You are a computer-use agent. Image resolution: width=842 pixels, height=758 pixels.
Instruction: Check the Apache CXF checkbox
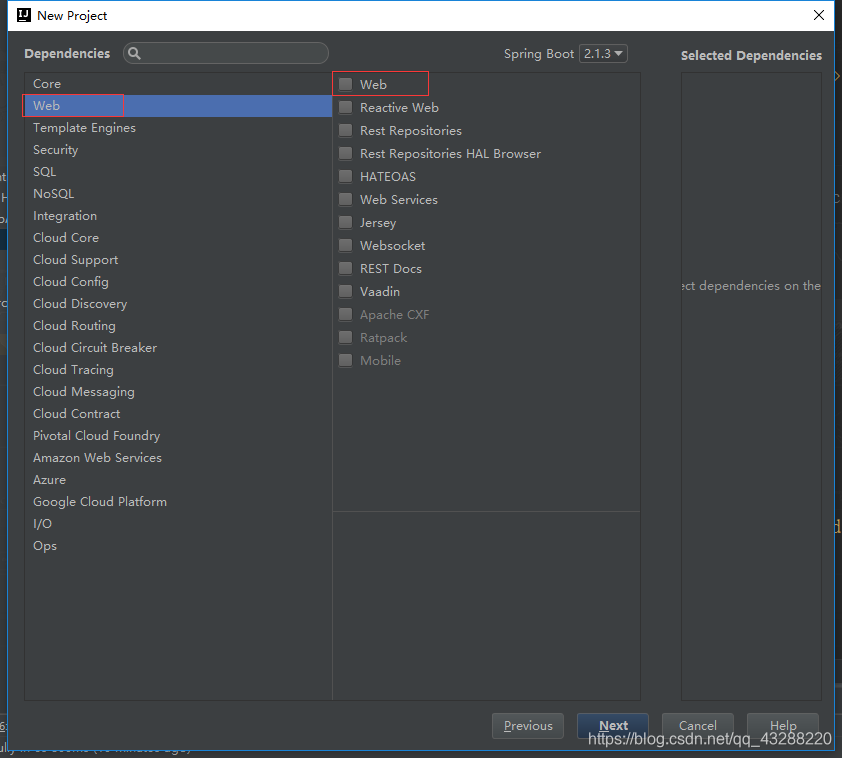345,315
